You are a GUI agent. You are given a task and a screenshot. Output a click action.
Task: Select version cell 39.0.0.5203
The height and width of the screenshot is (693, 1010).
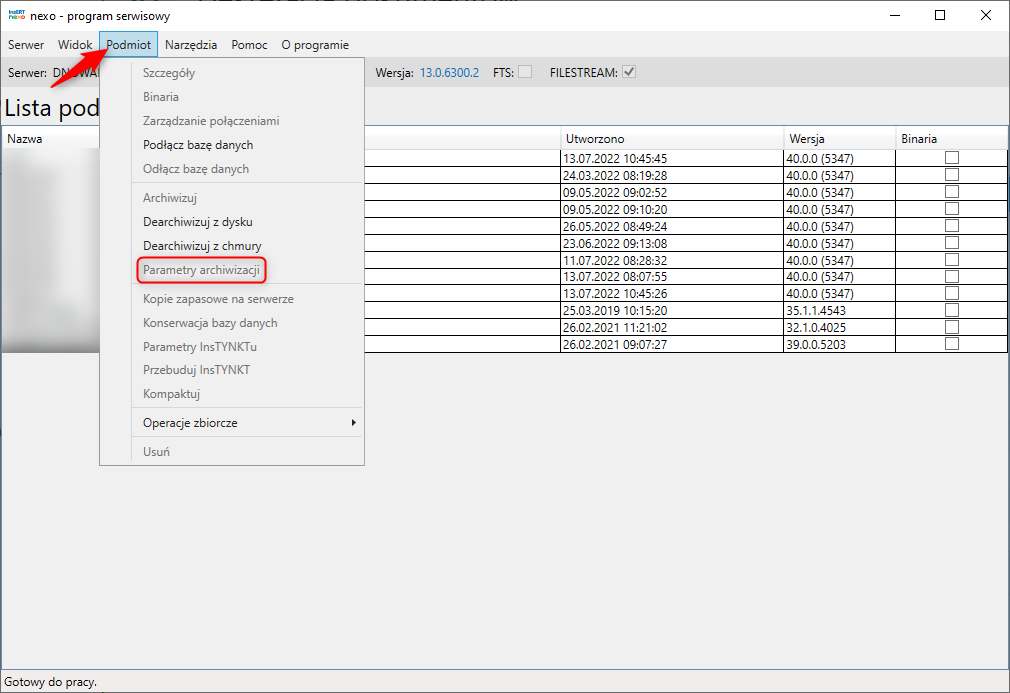839,344
